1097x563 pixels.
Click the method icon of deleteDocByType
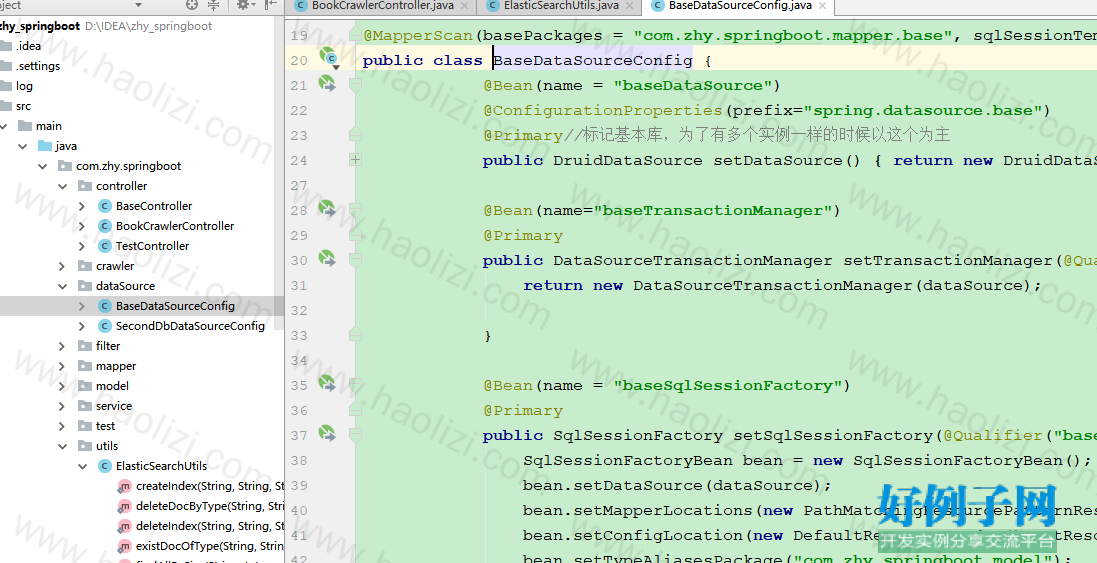[125, 506]
